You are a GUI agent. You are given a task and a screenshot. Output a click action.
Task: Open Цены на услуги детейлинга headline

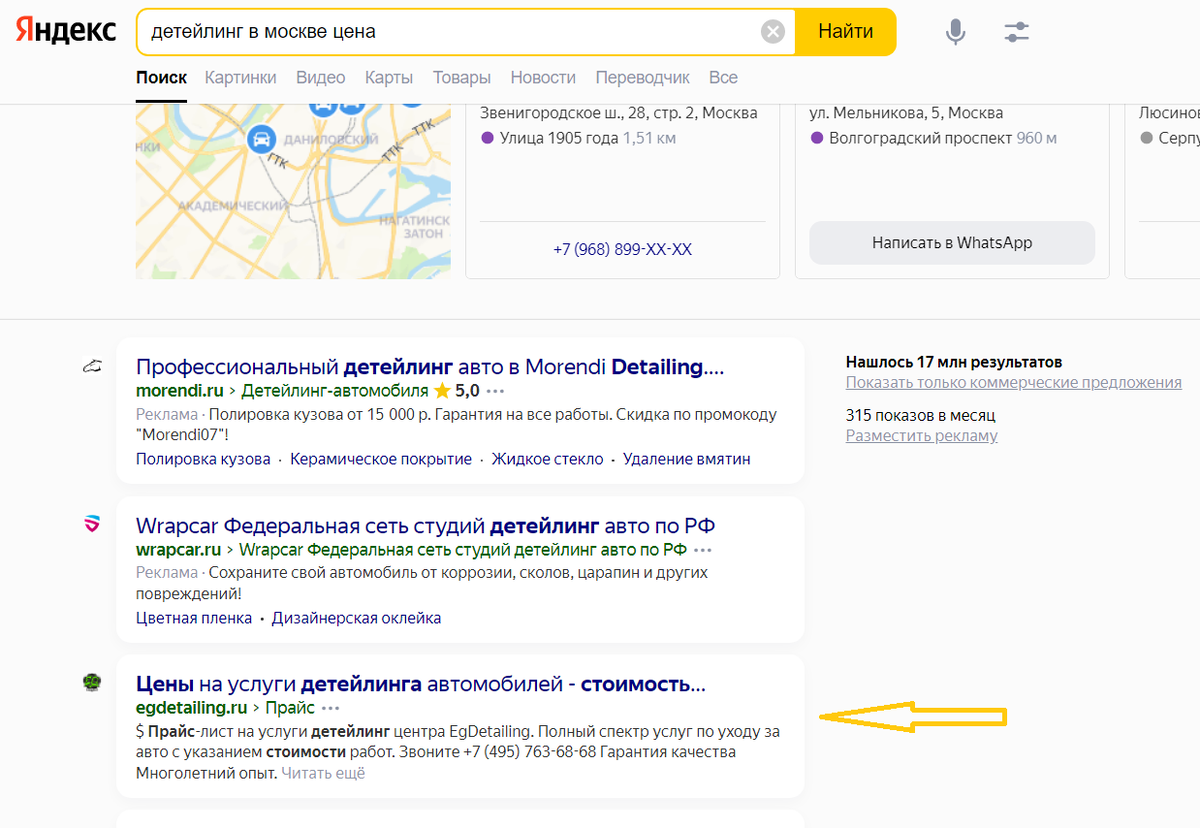(x=421, y=685)
